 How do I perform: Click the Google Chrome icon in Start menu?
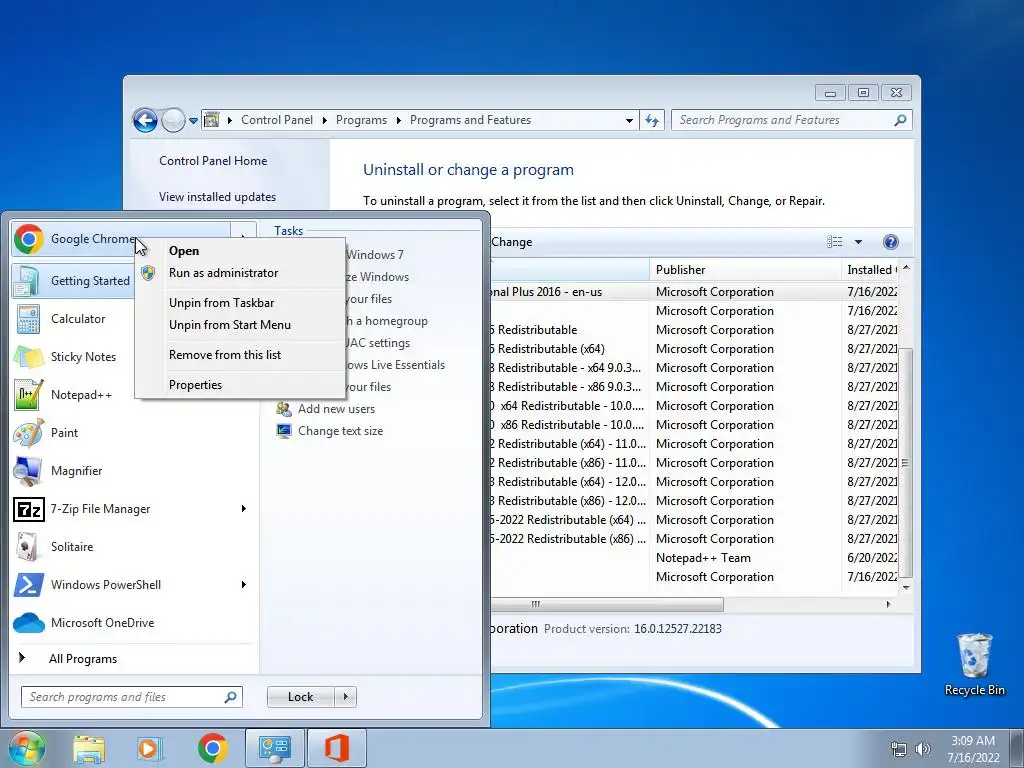tap(29, 239)
